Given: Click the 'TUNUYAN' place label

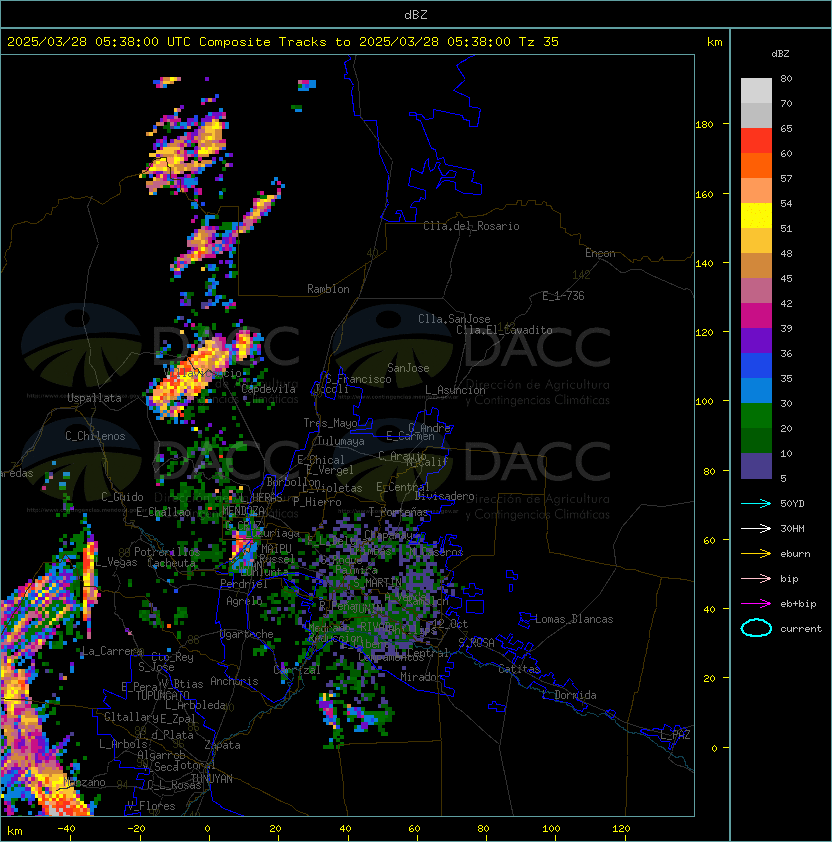Looking at the screenshot, I should point(212,779).
